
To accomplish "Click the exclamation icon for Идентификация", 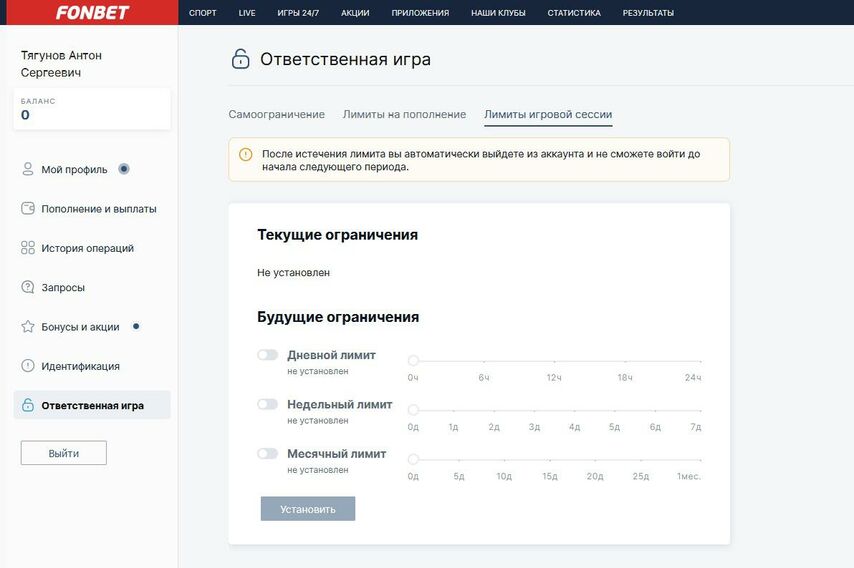I will point(28,365).
